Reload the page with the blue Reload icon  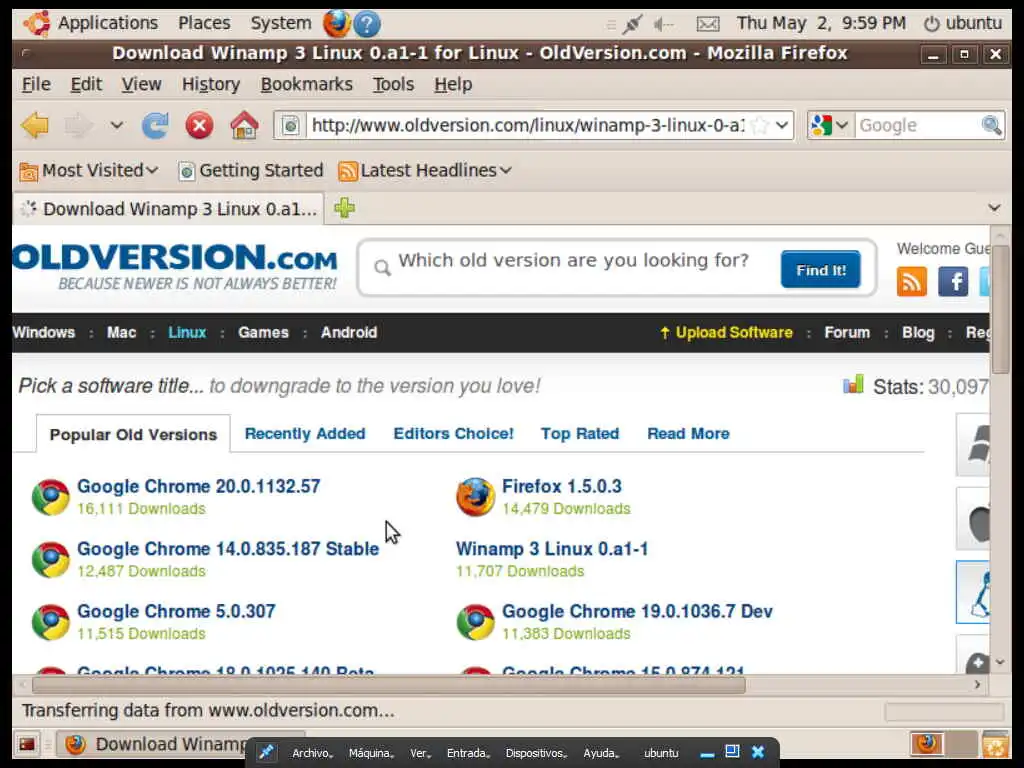point(155,125)
